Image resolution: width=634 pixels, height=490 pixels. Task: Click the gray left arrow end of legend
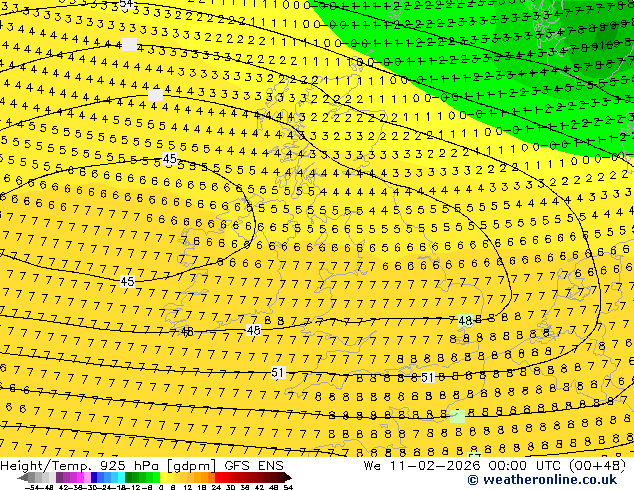pyautogui.click(x=23, y=477)
